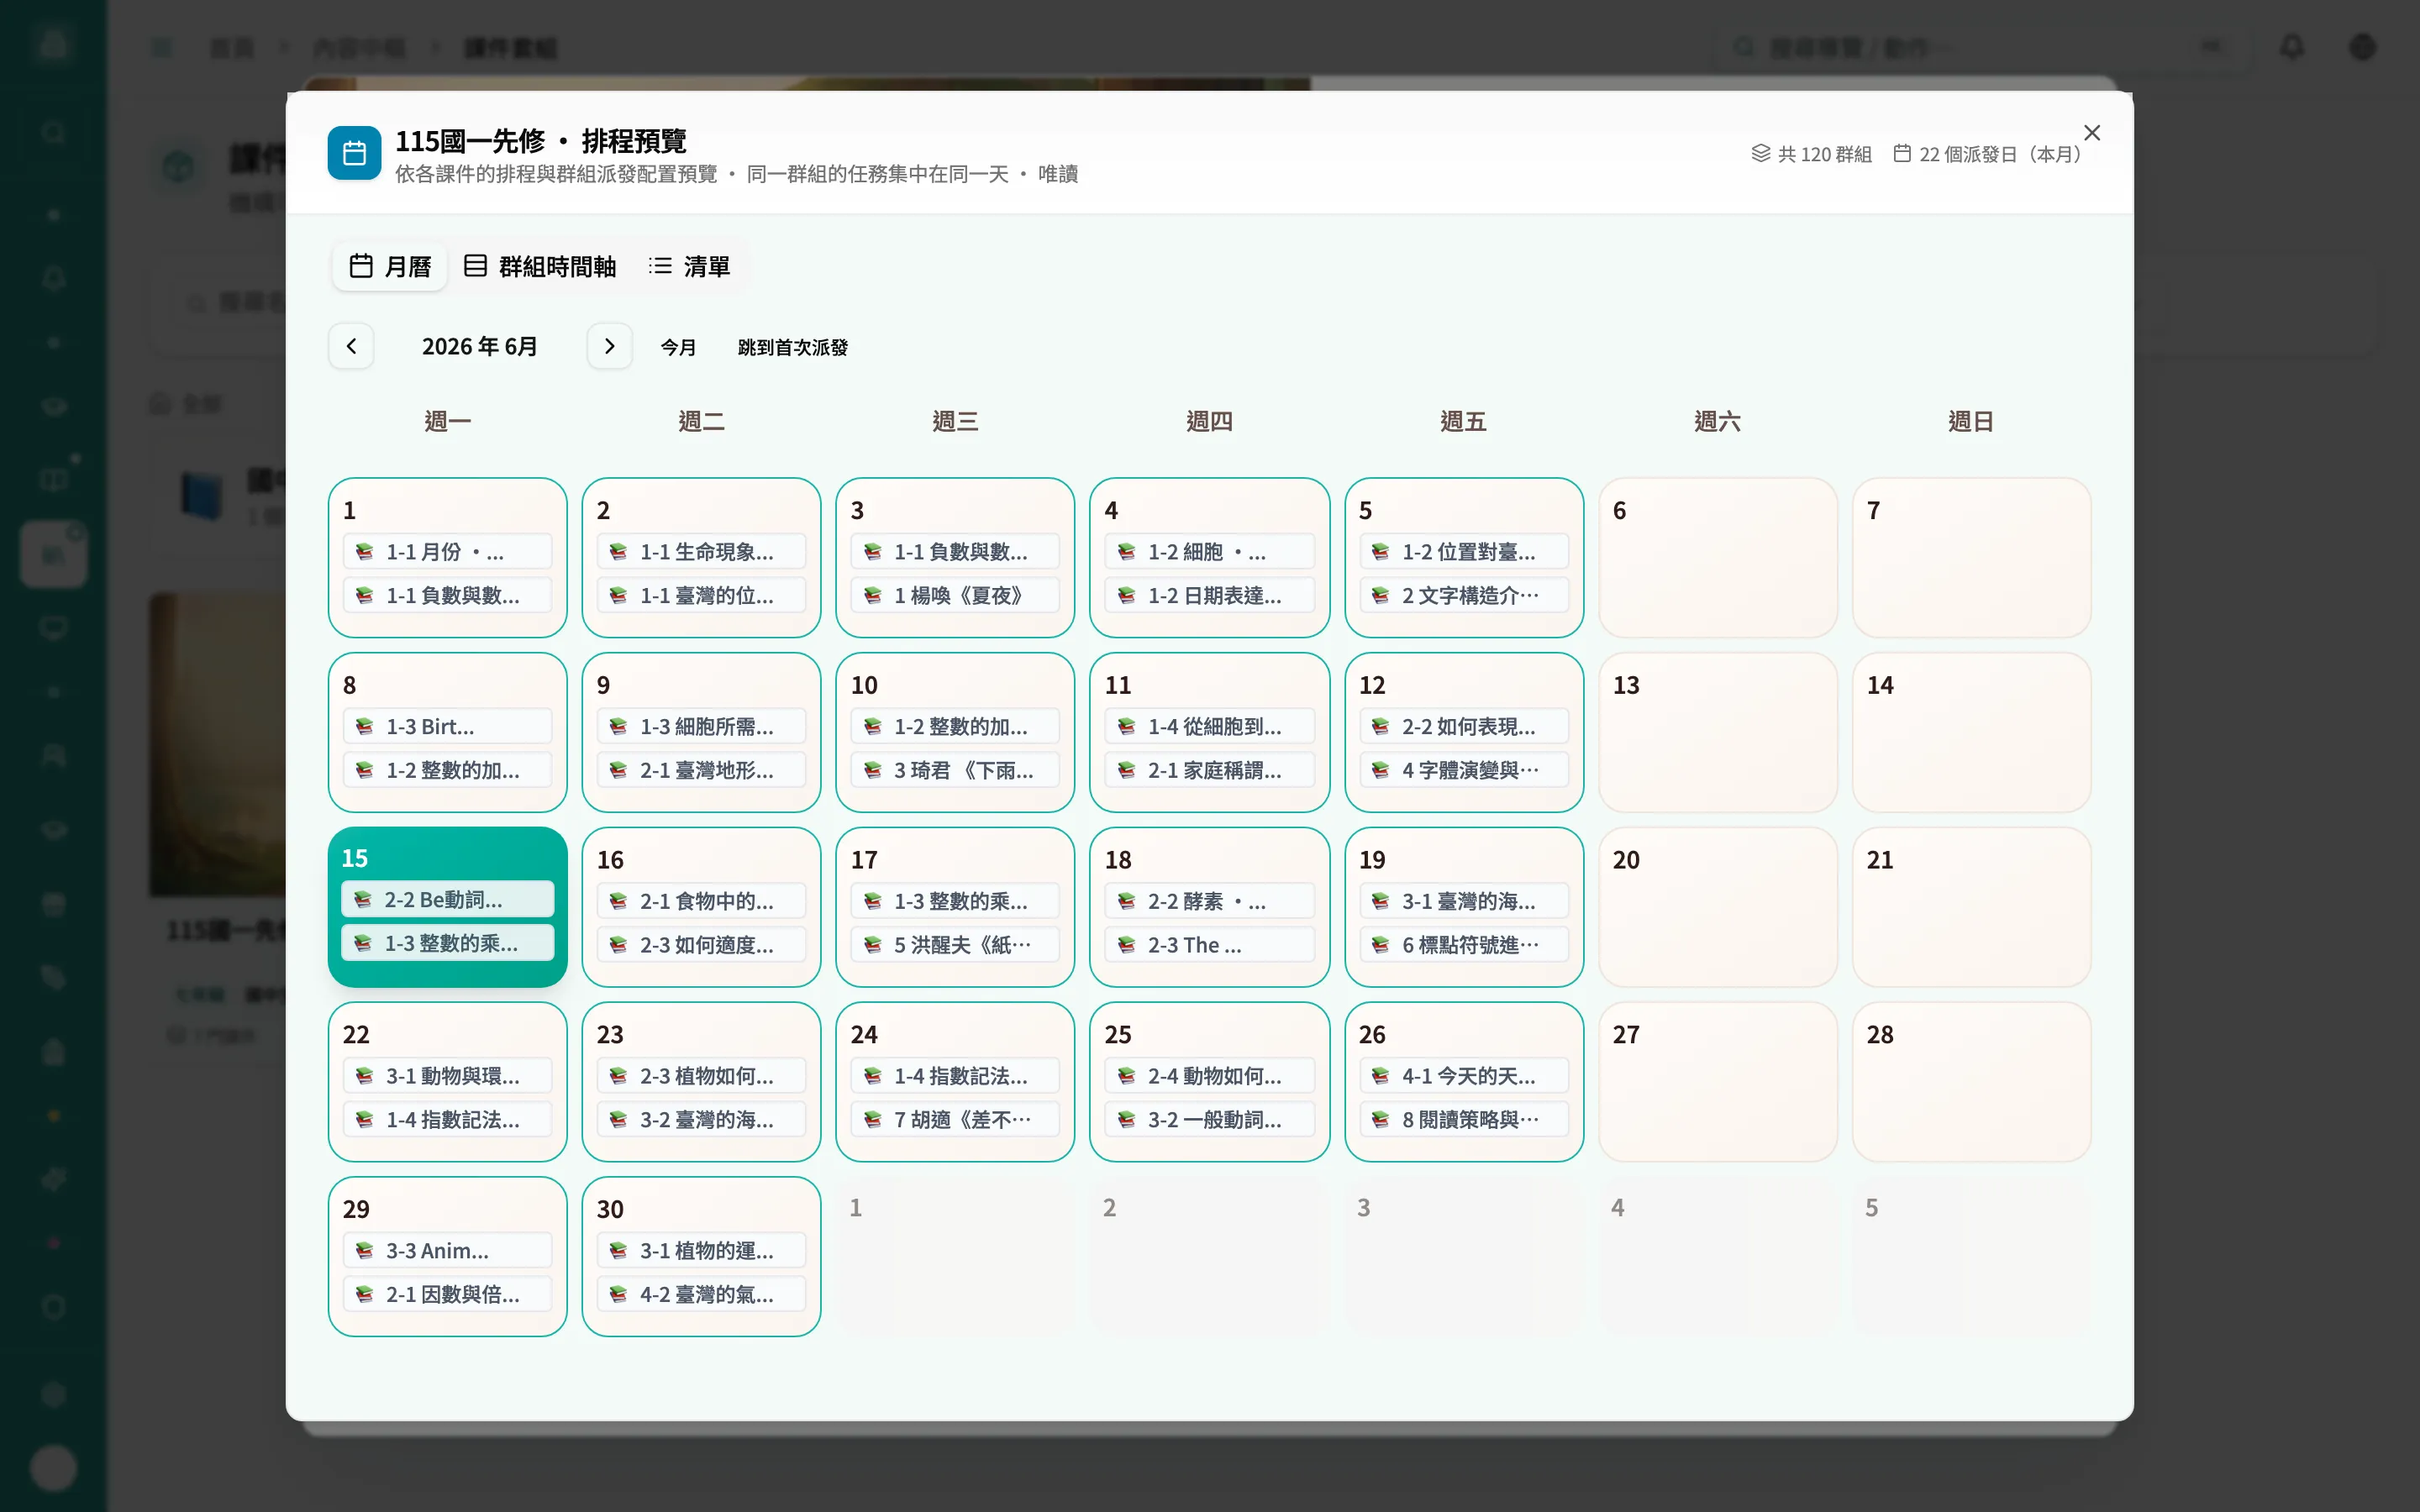Open task 2-1 臺灣地形 on June 9
The height and width of the screenshot is (1512, 2420).
[701, 770]
